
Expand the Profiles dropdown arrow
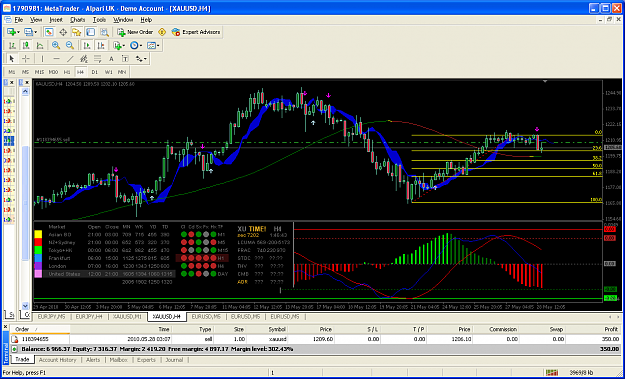(35, 32)
